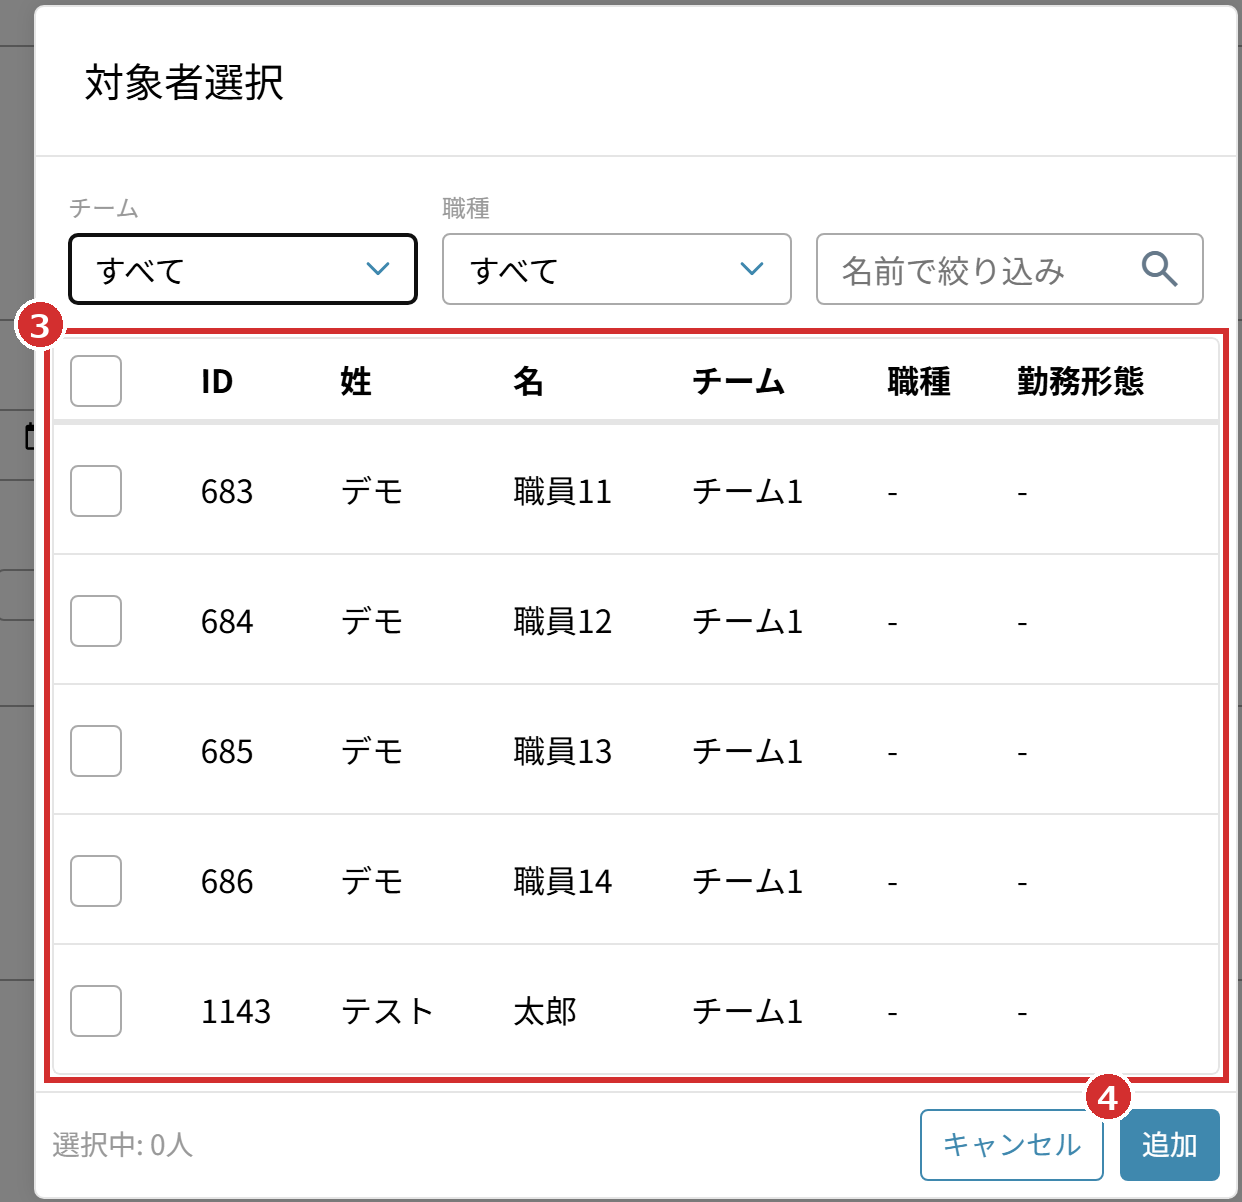Select the 太郎 name cell
Image resolution: width=1242 pixels, height=1202 pixels.
[x=545, y=1011]
